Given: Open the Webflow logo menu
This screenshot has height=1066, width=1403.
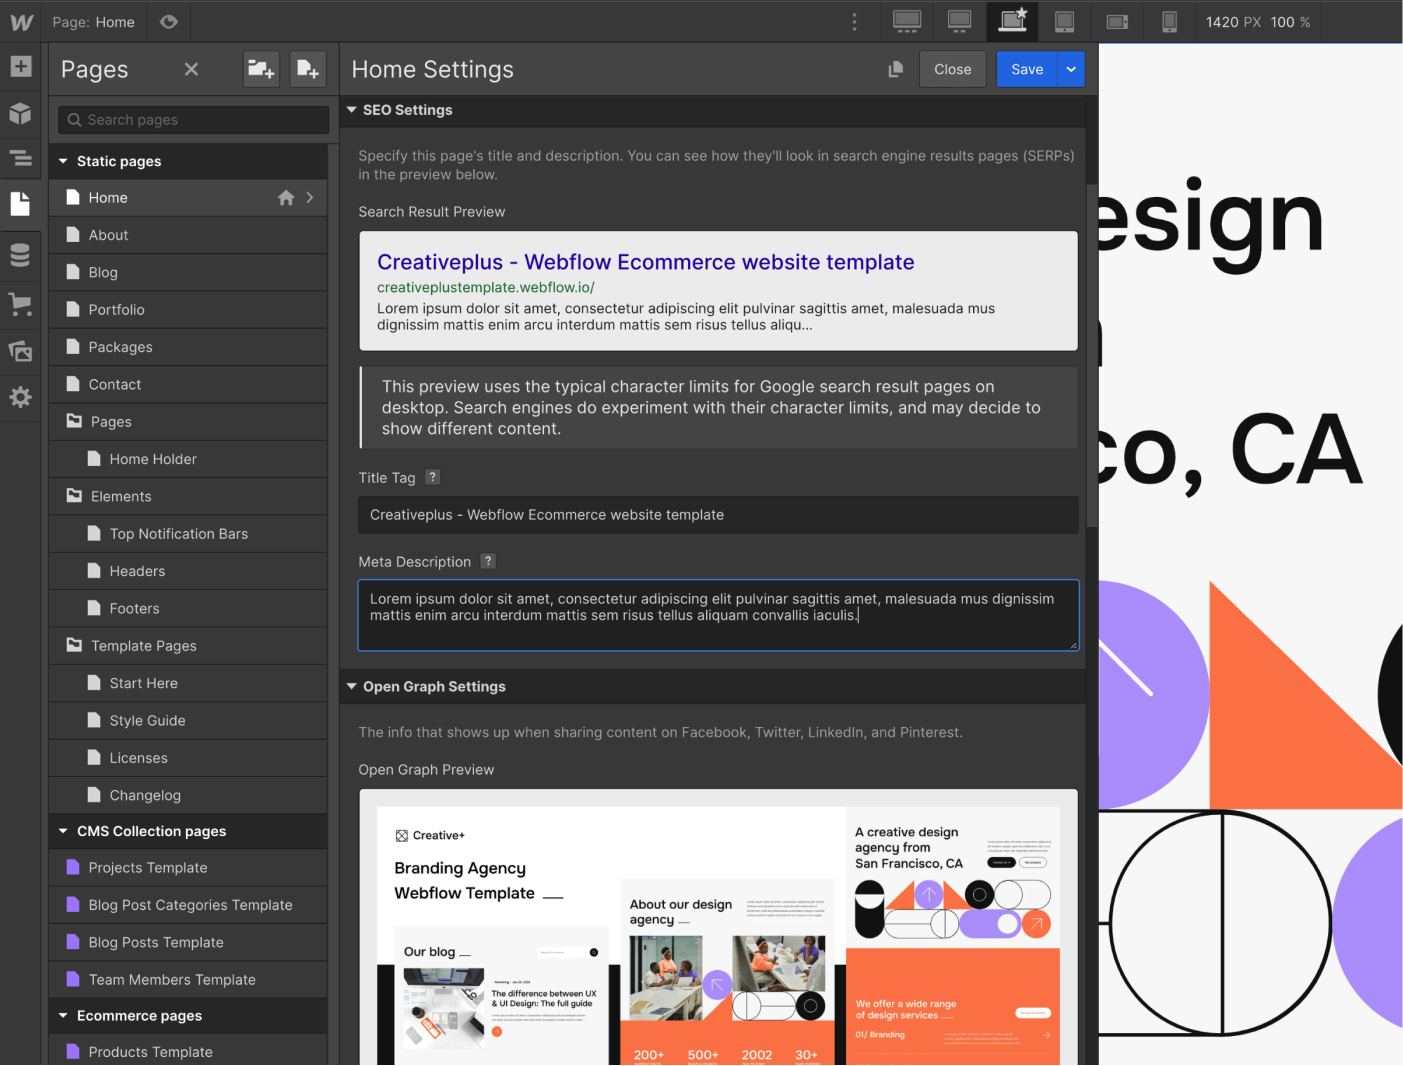Looking at the screenshot, I should [x=21, y=22].
